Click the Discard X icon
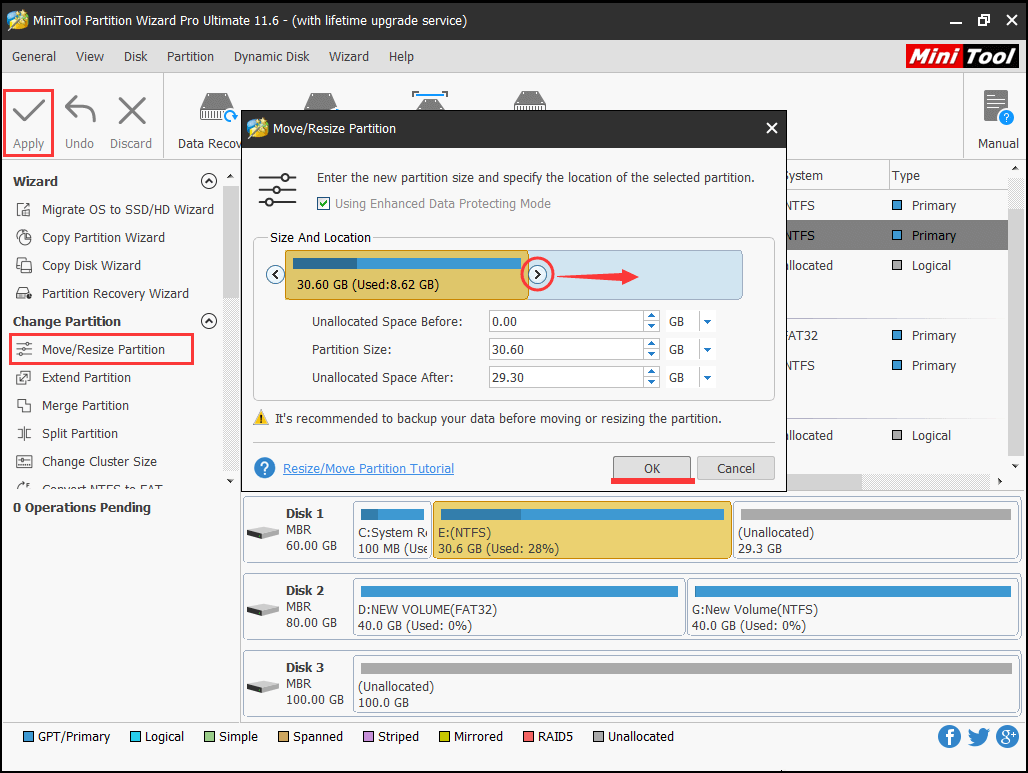 (132, 110)
